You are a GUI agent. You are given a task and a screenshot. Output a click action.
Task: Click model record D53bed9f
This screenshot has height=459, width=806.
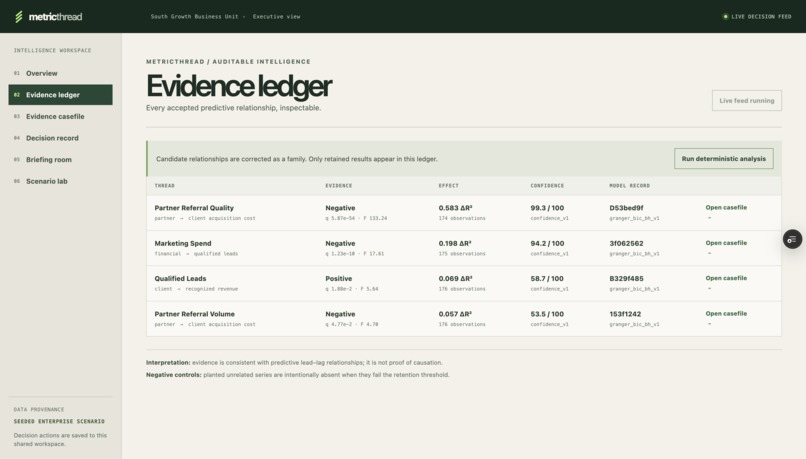pyautogui.click(x=626, y=208)
